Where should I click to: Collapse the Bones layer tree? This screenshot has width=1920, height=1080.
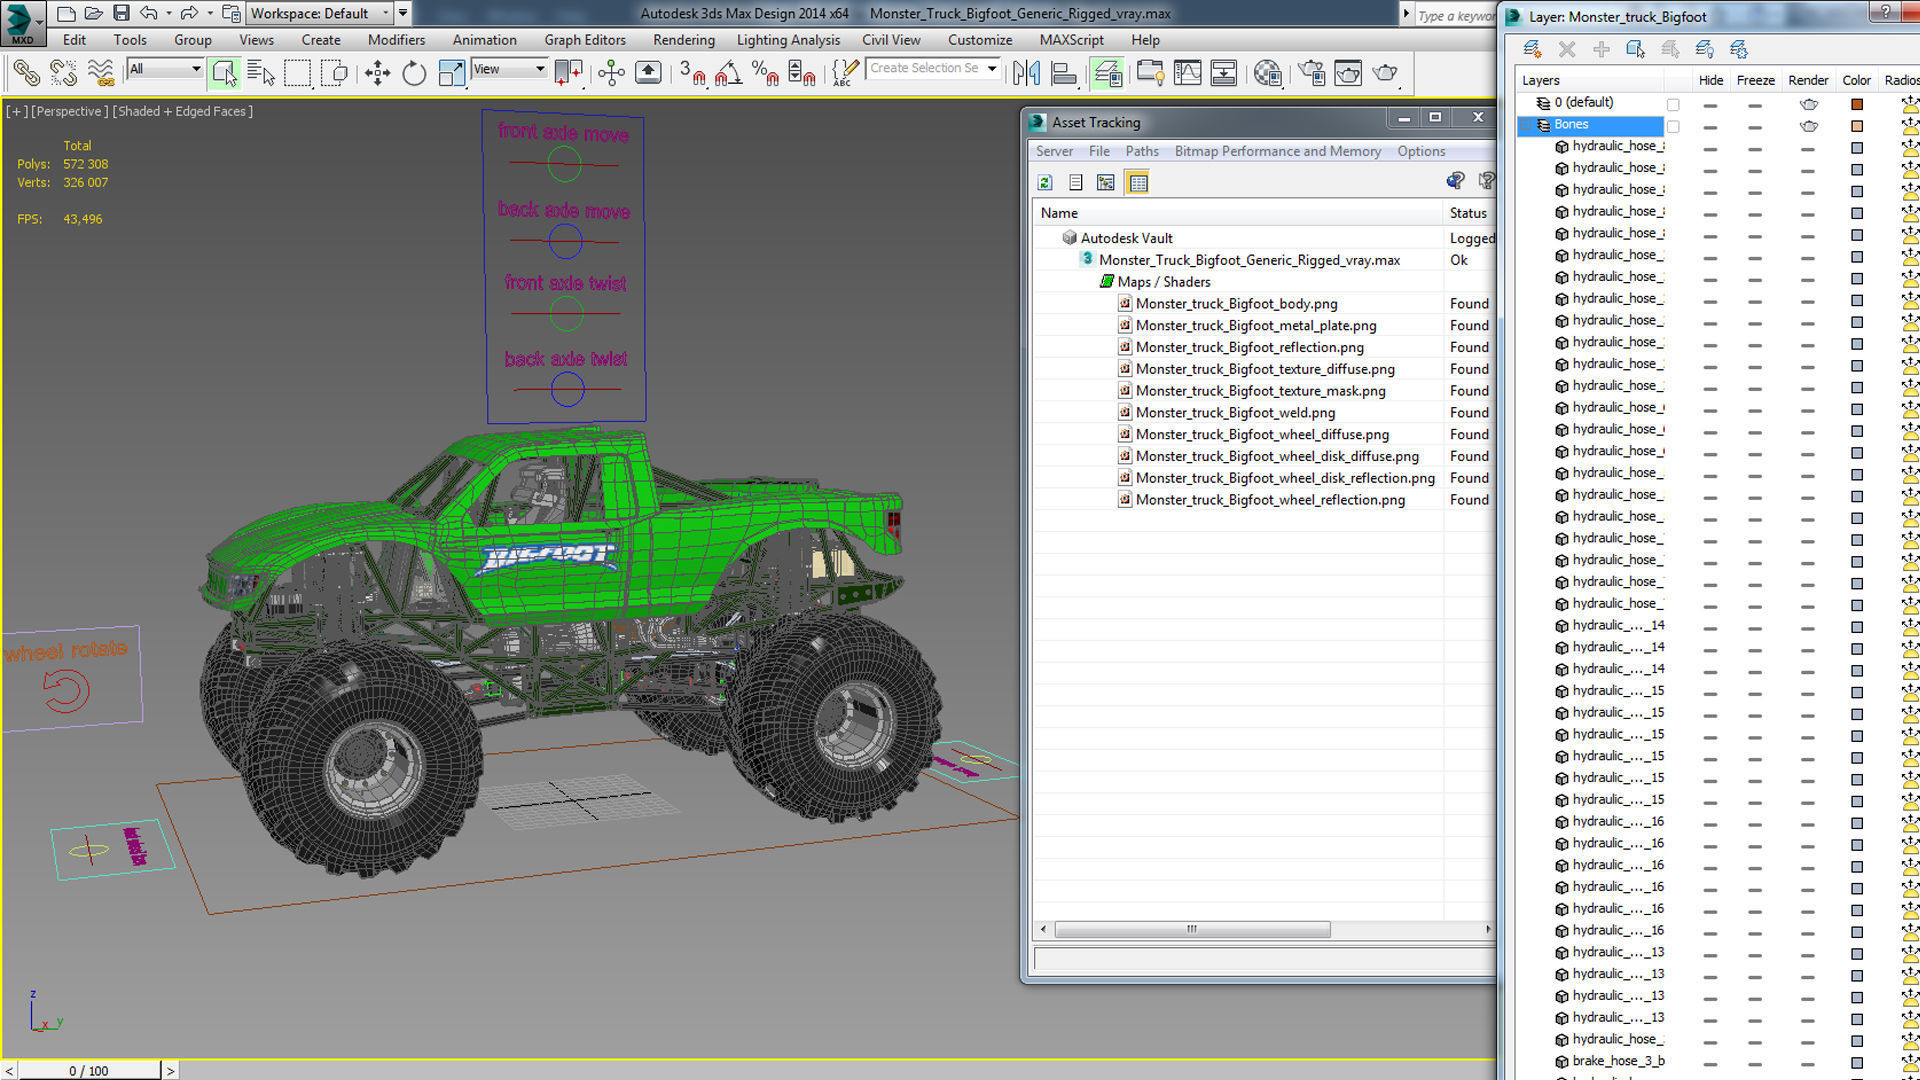click(1526, 125)
